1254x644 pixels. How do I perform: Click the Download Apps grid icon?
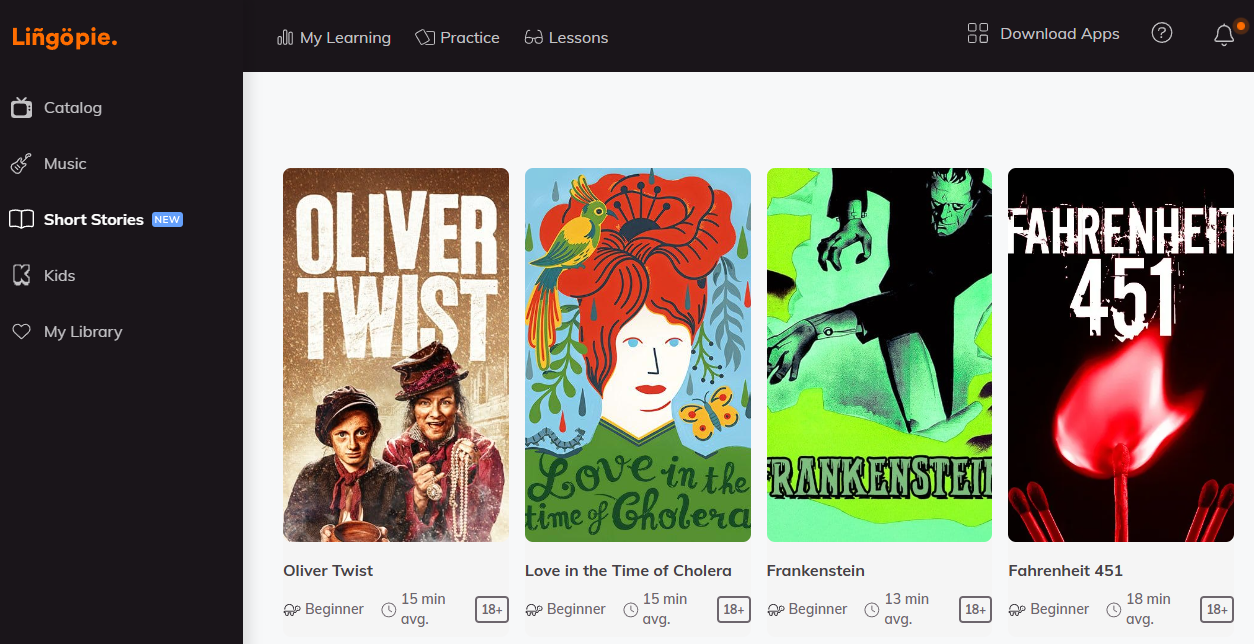(x=977, y=33)
